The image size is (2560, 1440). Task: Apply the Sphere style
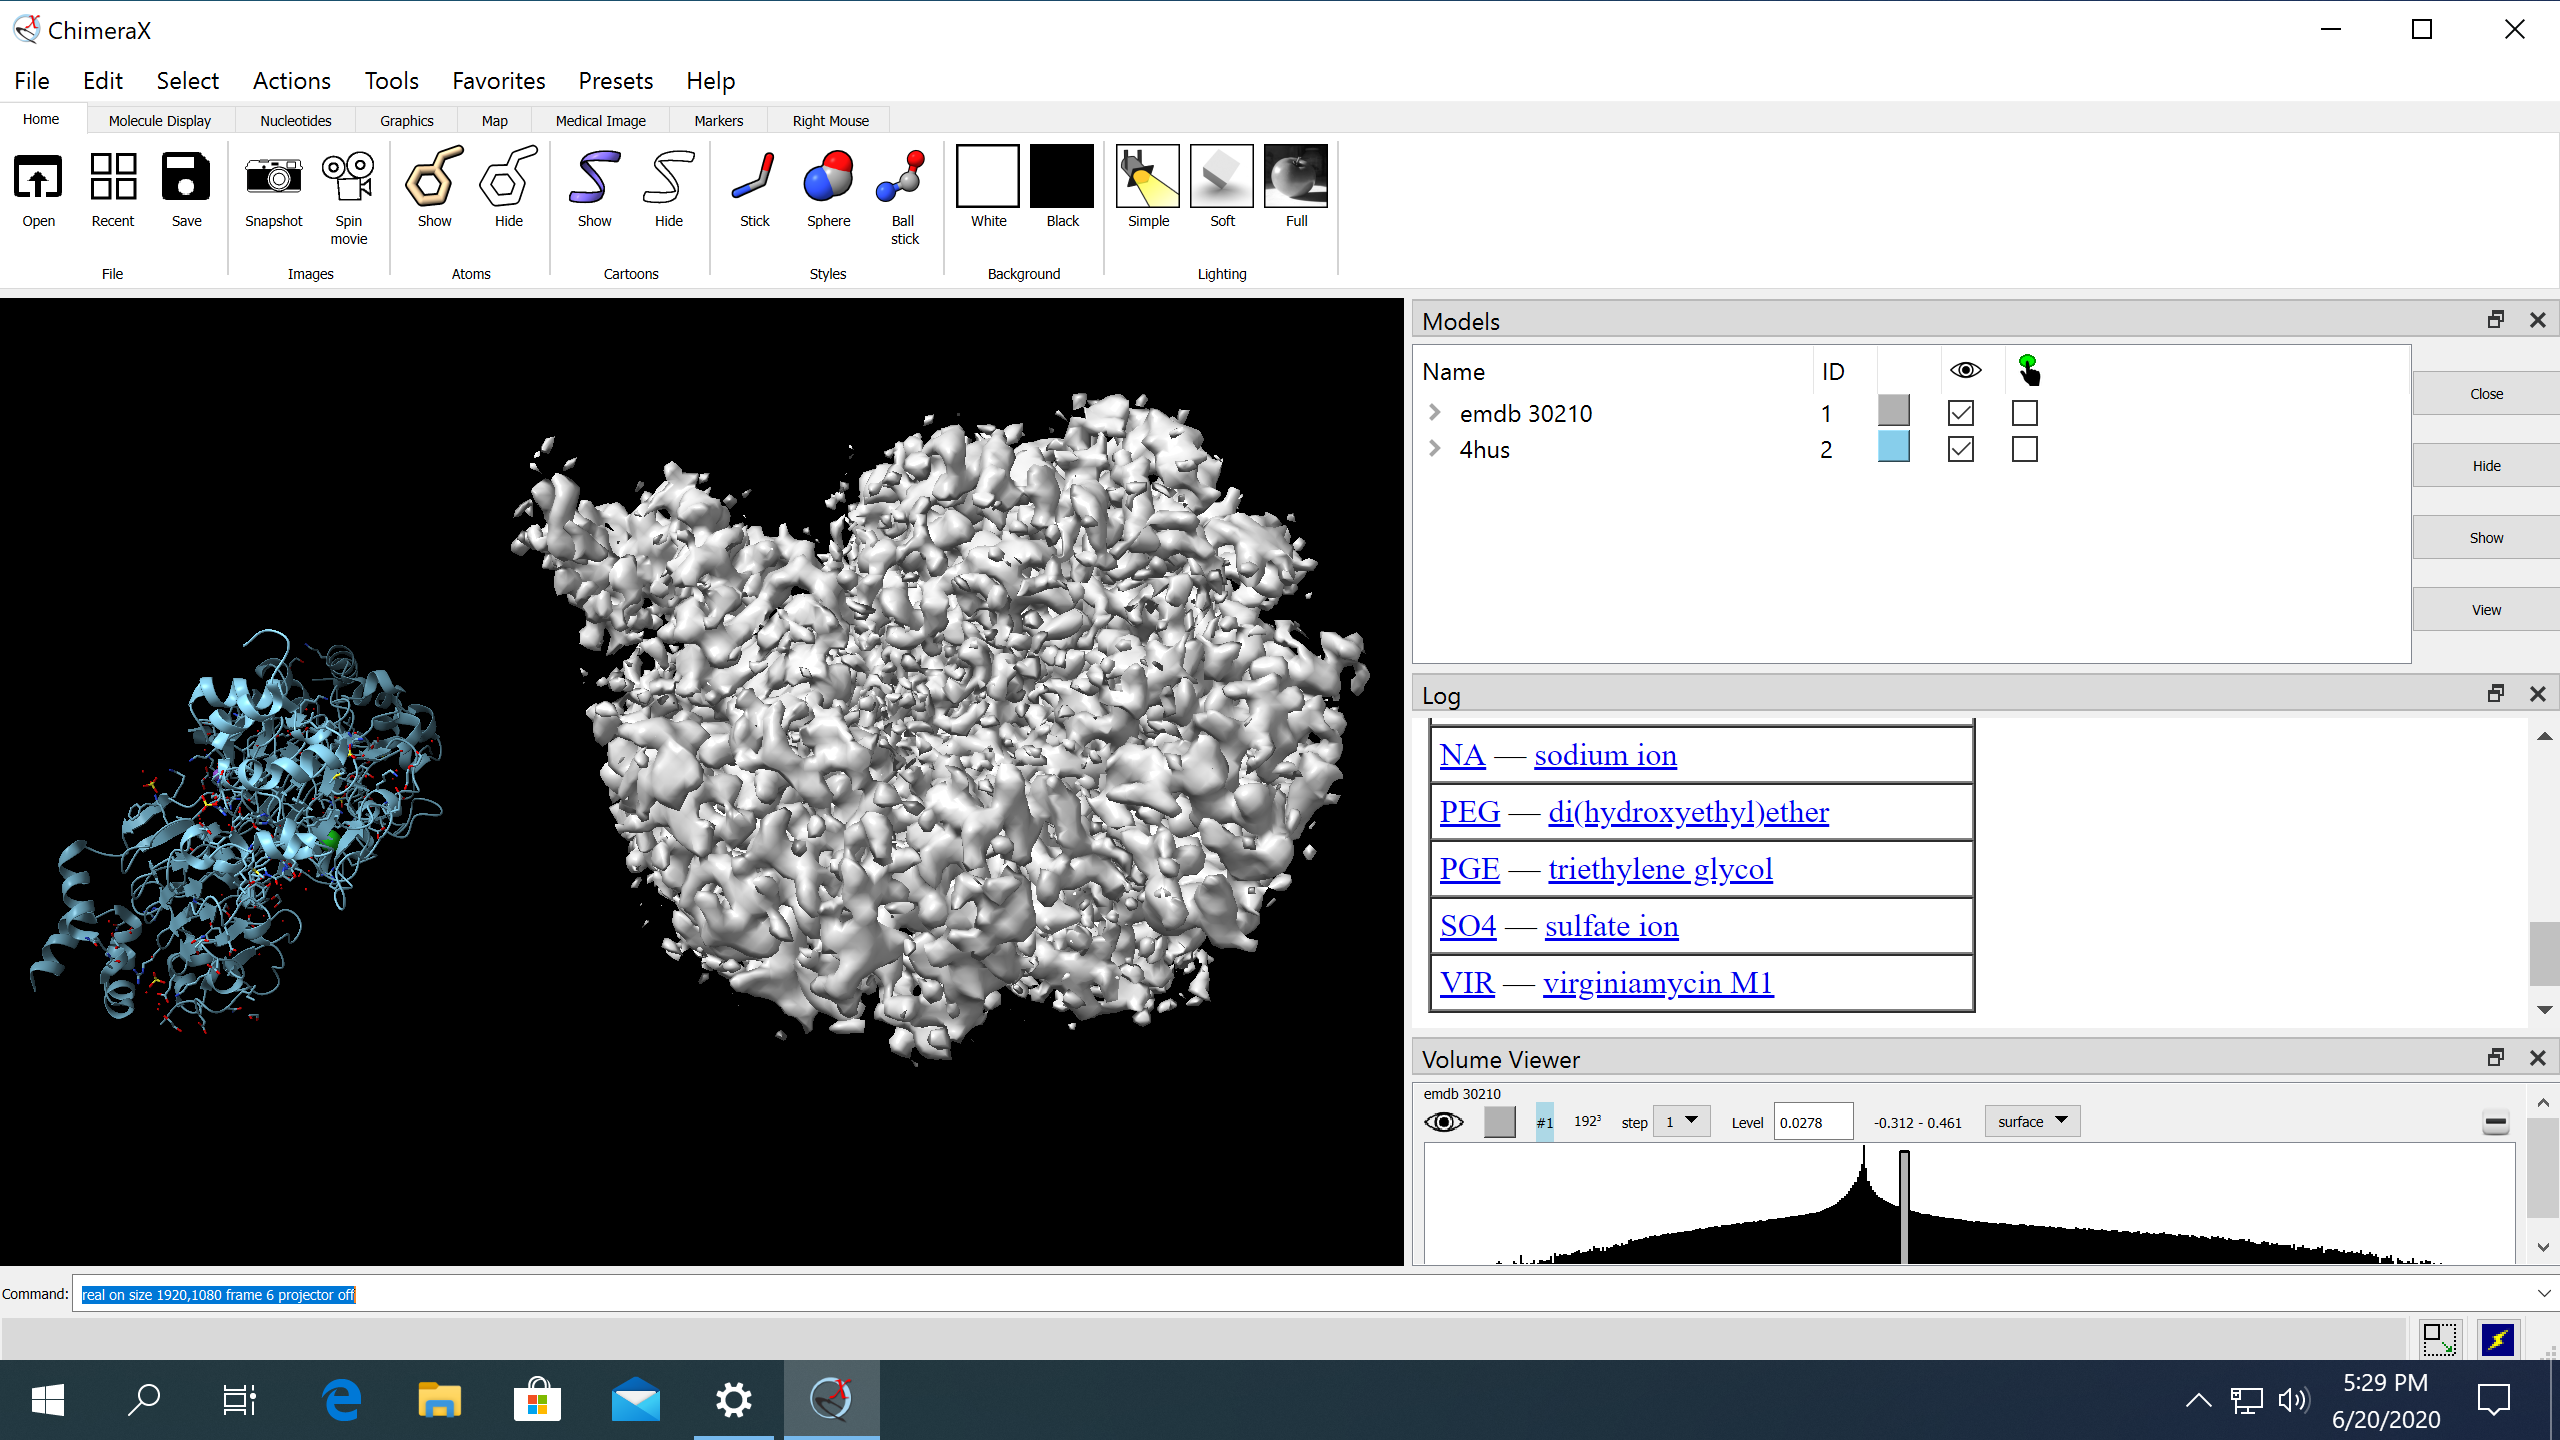tap(828, 178)
